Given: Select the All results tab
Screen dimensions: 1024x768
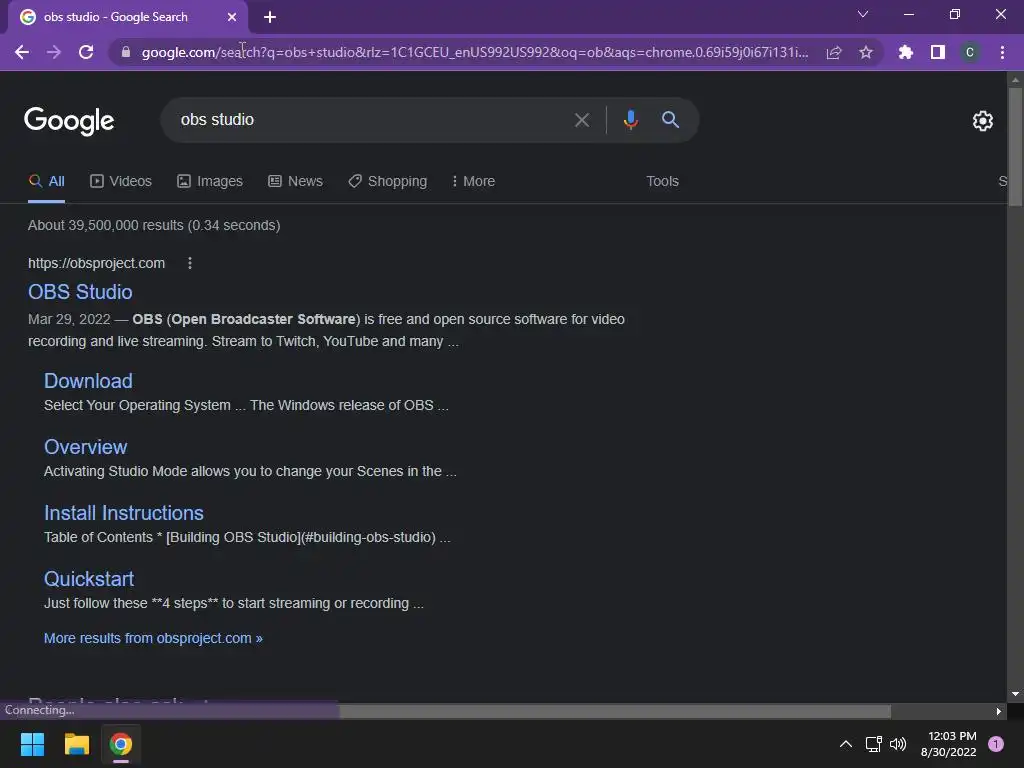Looking at the screenshot, I should tap(46, 182).
